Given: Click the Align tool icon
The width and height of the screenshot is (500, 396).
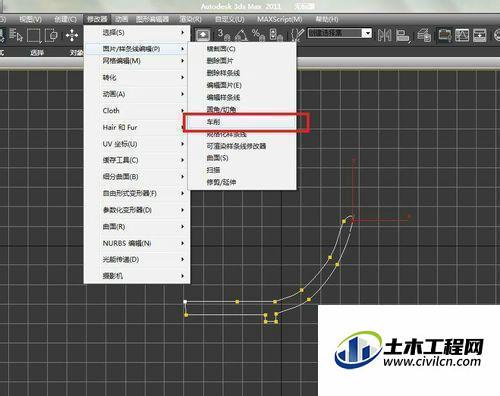Looking at the screenshot, I should (x=403, y=35).
